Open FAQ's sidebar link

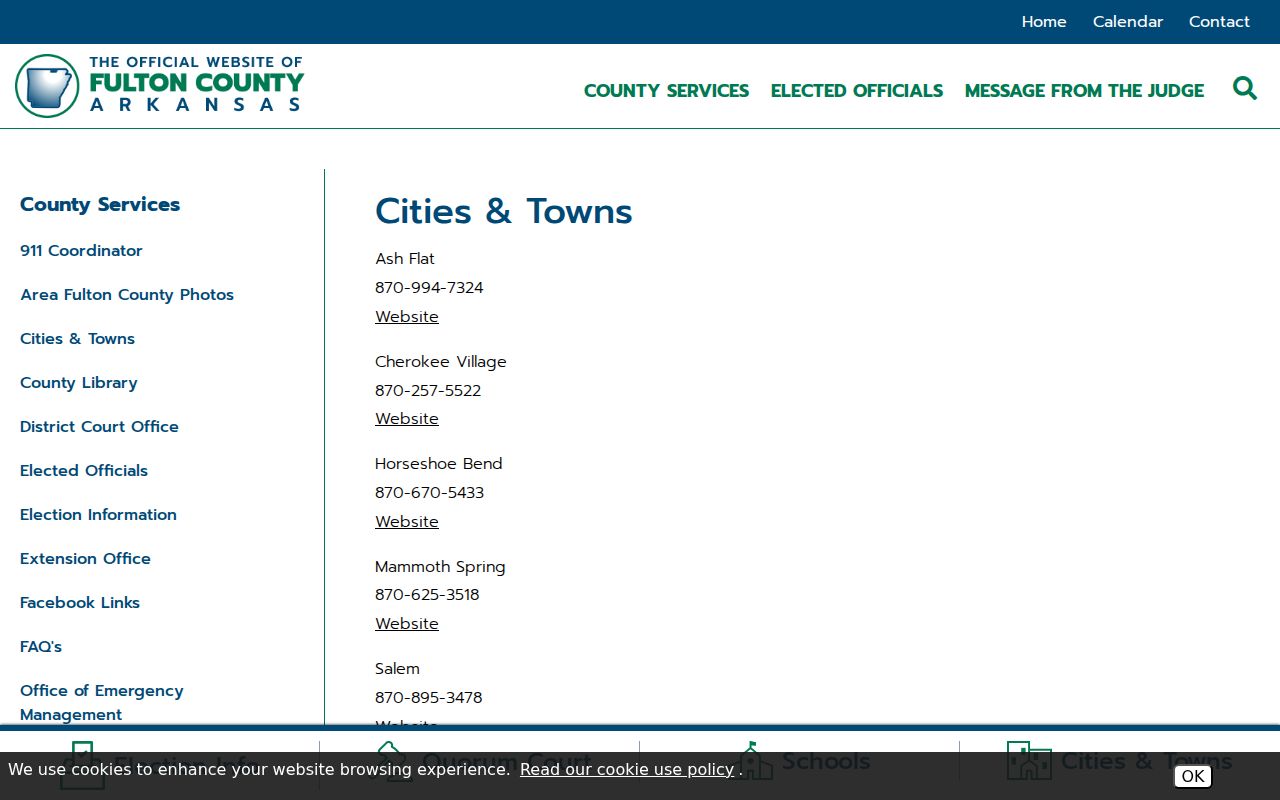click(x=41, y=647)
